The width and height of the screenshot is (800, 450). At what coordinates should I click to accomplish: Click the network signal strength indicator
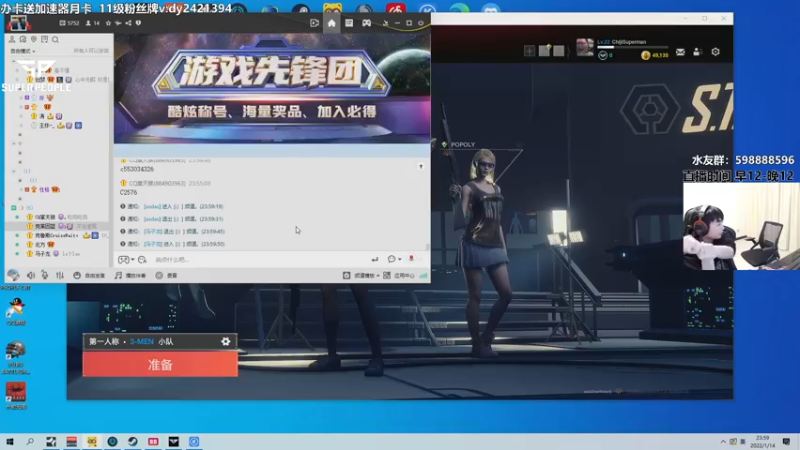[423, 276]
